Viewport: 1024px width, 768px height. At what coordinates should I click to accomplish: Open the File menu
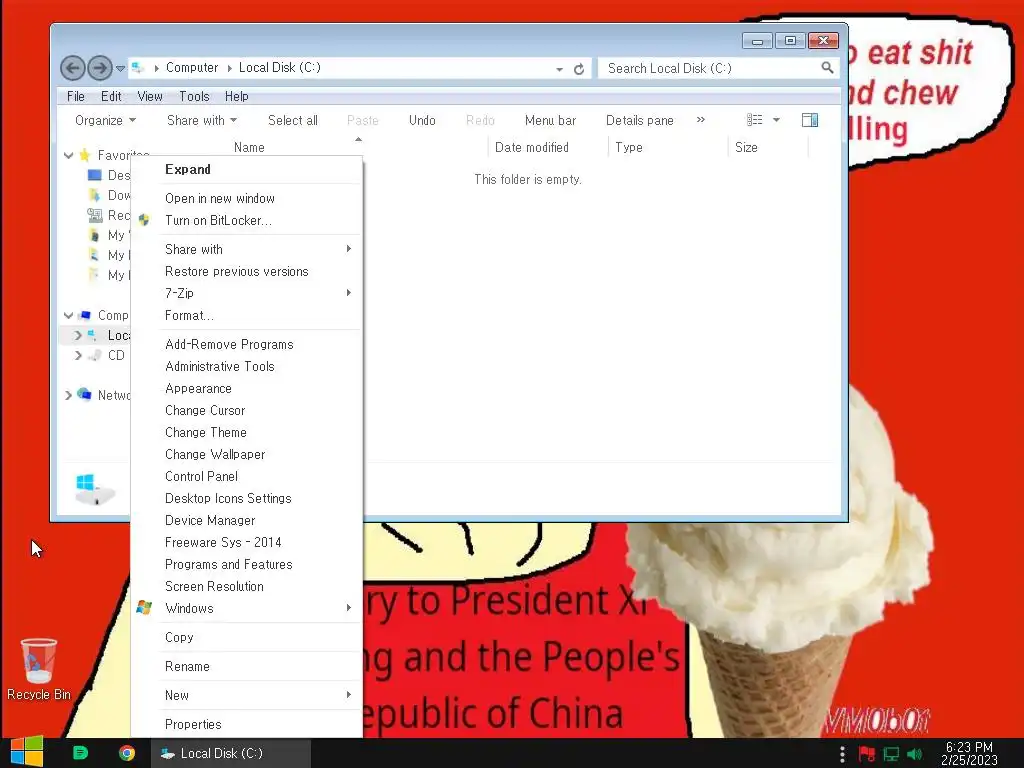tap(76, 96)
